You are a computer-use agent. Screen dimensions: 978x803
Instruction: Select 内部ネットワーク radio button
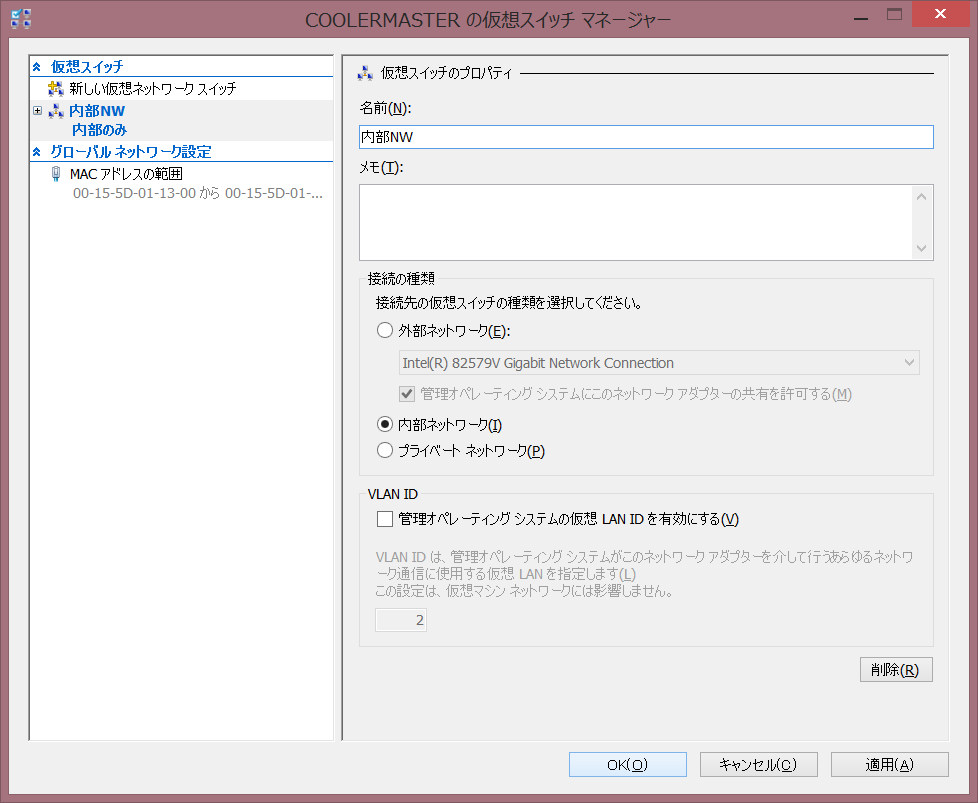385,425
